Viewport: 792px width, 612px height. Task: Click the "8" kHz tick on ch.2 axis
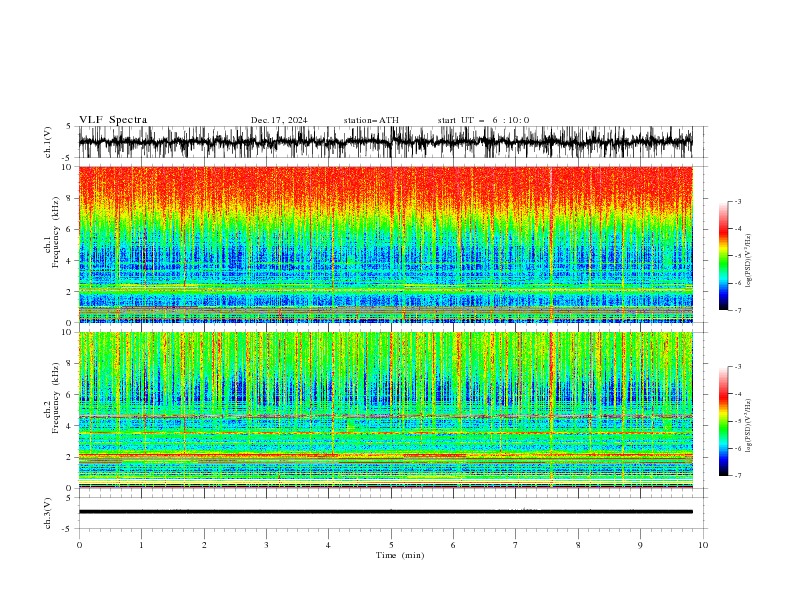[69, 364]
